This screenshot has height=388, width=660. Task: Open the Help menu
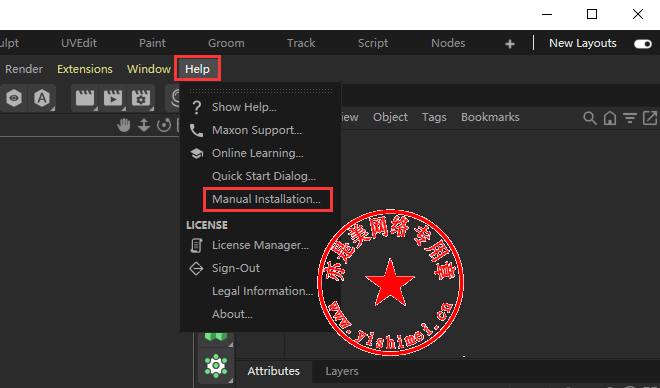[197, 69]
